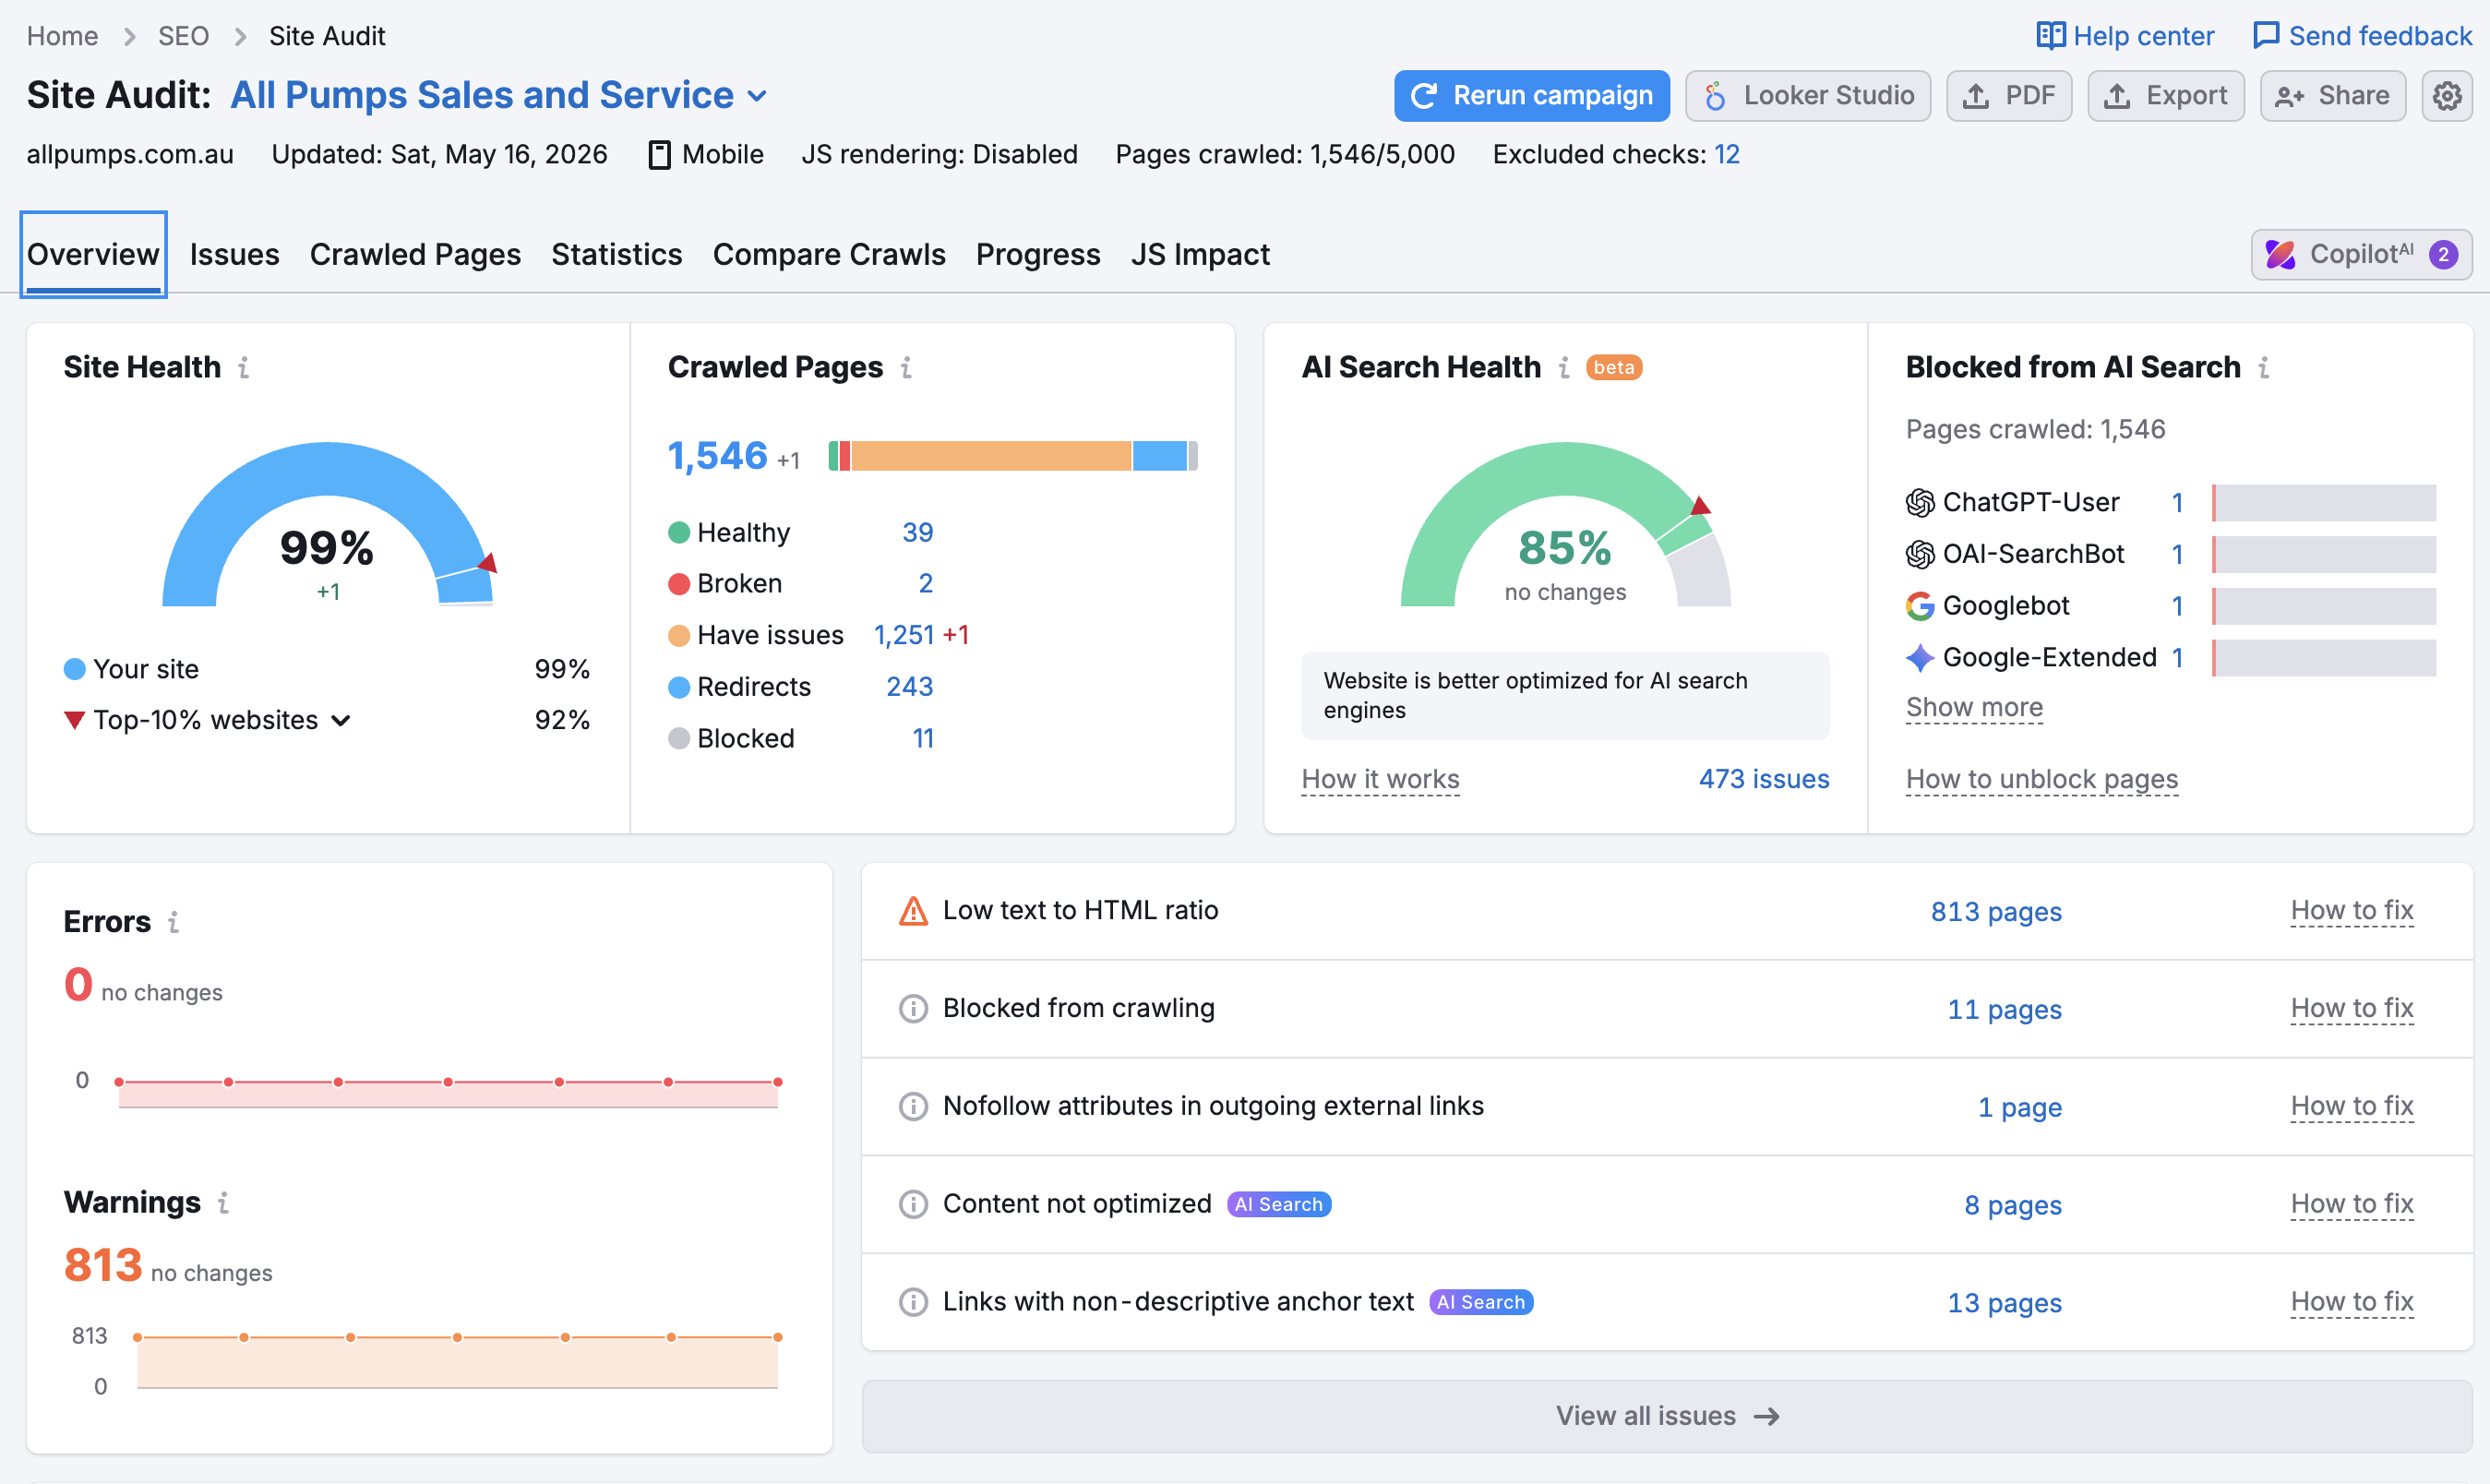This screenshot has width=2490, height=1484.
Task: Click View all issues button
Action: tap(1667, 1417)
